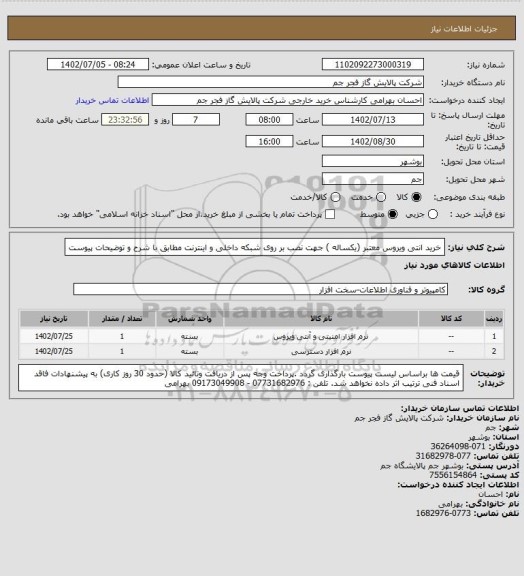Screen dimensions: 524x576
Task: Click the deadline hour field 08:00
Action: pyautogui.click(x=269, y=120)
